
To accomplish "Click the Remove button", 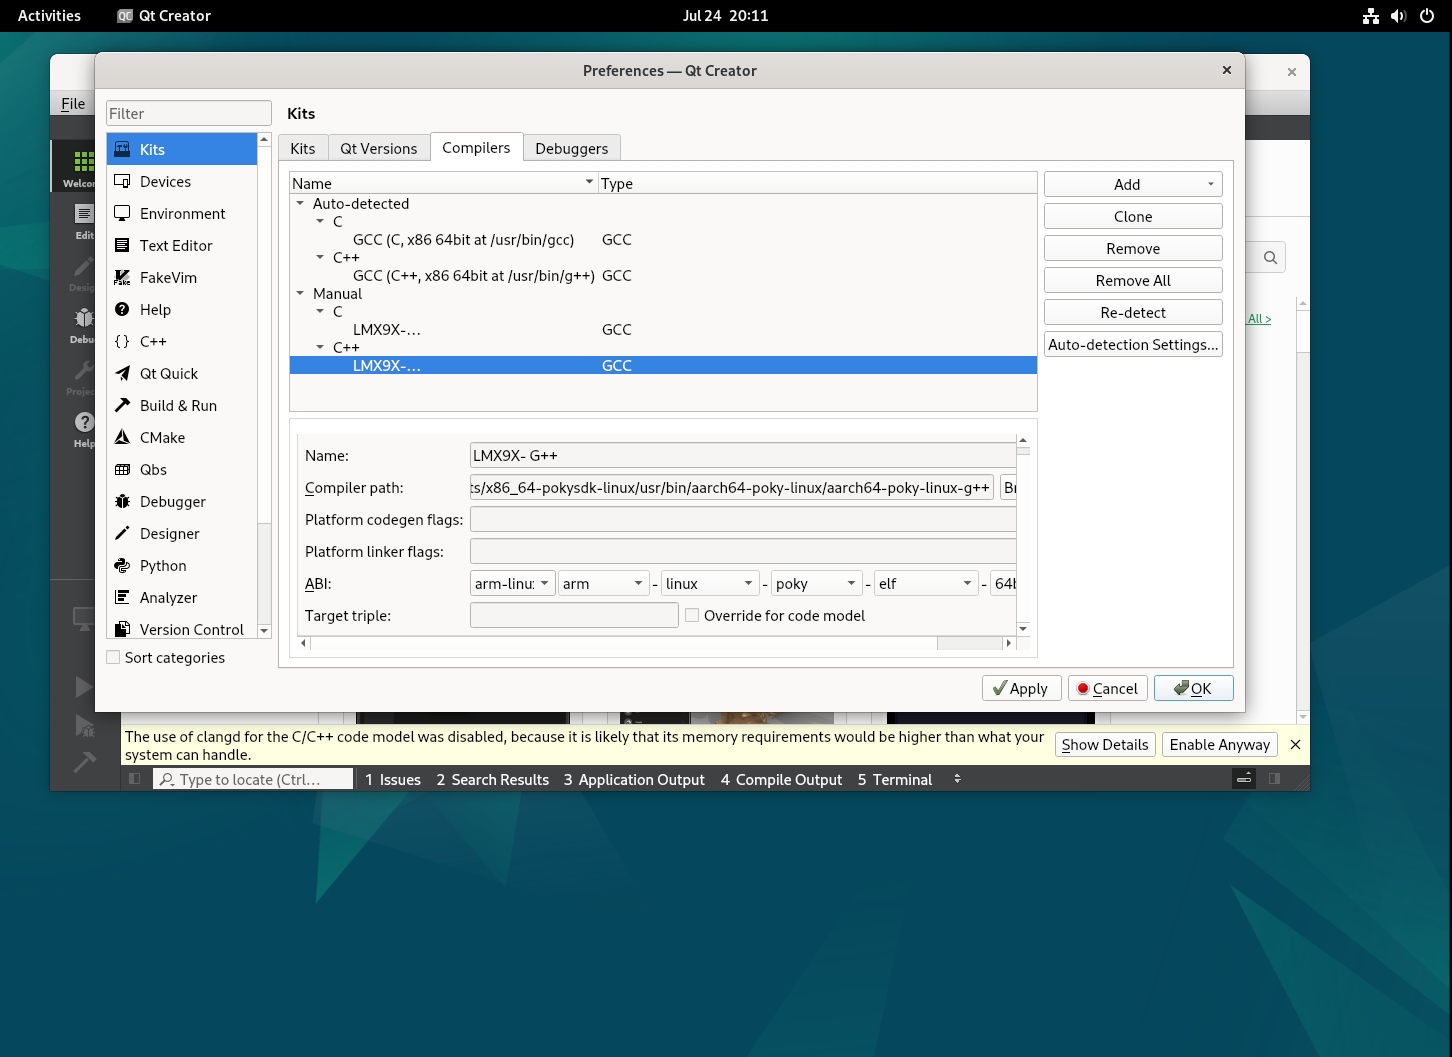I will 1133,248.
